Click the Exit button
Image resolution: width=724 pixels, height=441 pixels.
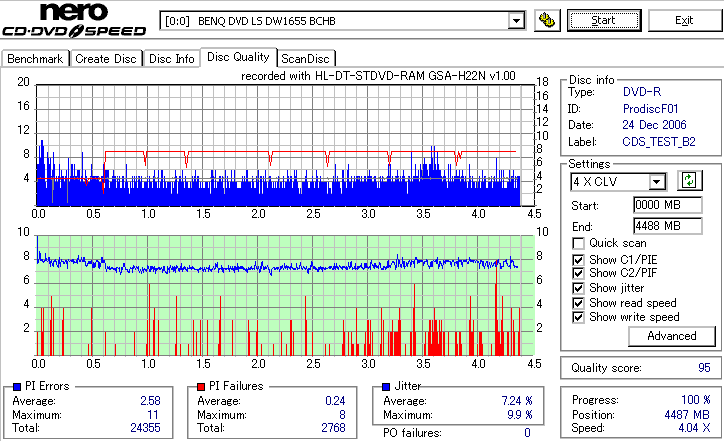click(x=684, y=20)
